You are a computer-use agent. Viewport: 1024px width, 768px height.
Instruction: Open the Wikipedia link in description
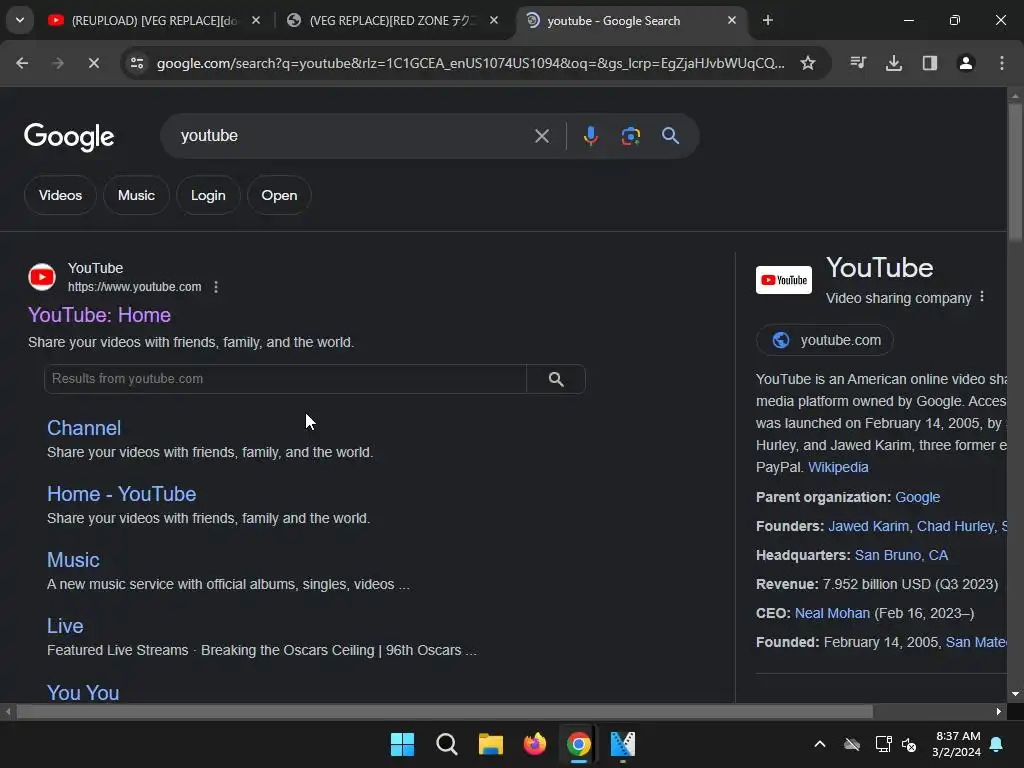(838, 468)
